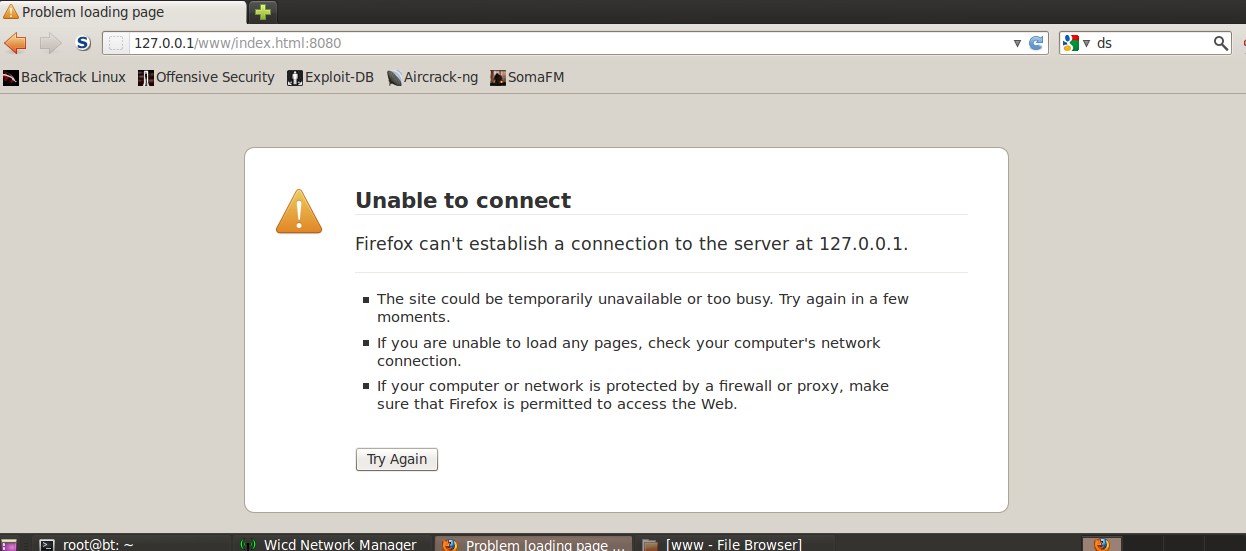Open the SomaFM bookmark
This screenshot has height=551, width=1246.
pos(527,77)
